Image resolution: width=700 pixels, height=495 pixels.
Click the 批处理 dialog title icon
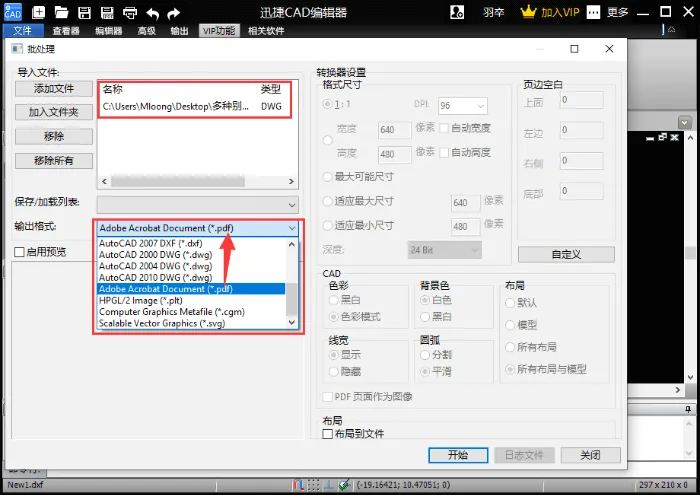coord(17,49)
